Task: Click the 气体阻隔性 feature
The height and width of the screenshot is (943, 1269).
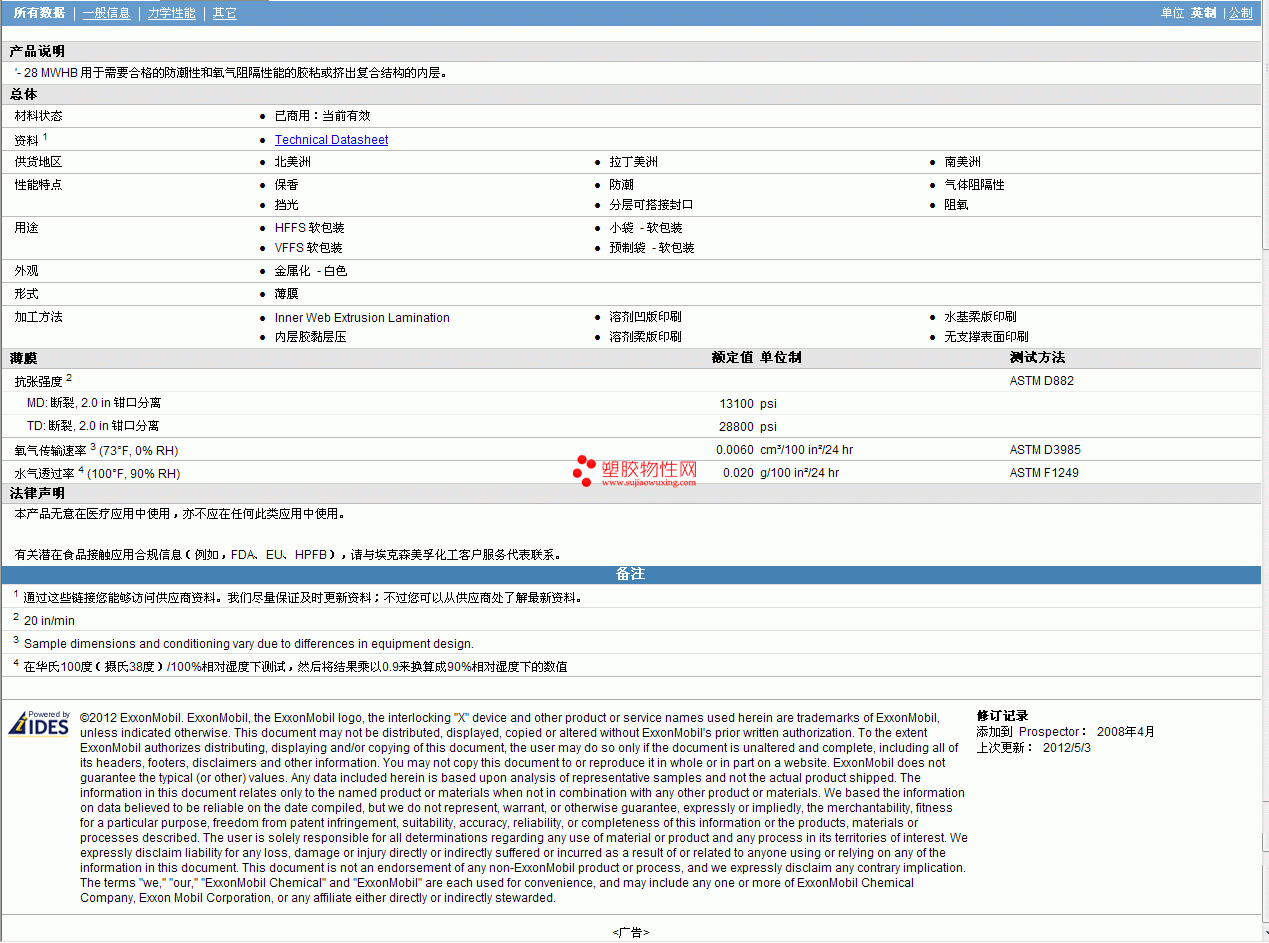Action: click(x=975, y=185)
